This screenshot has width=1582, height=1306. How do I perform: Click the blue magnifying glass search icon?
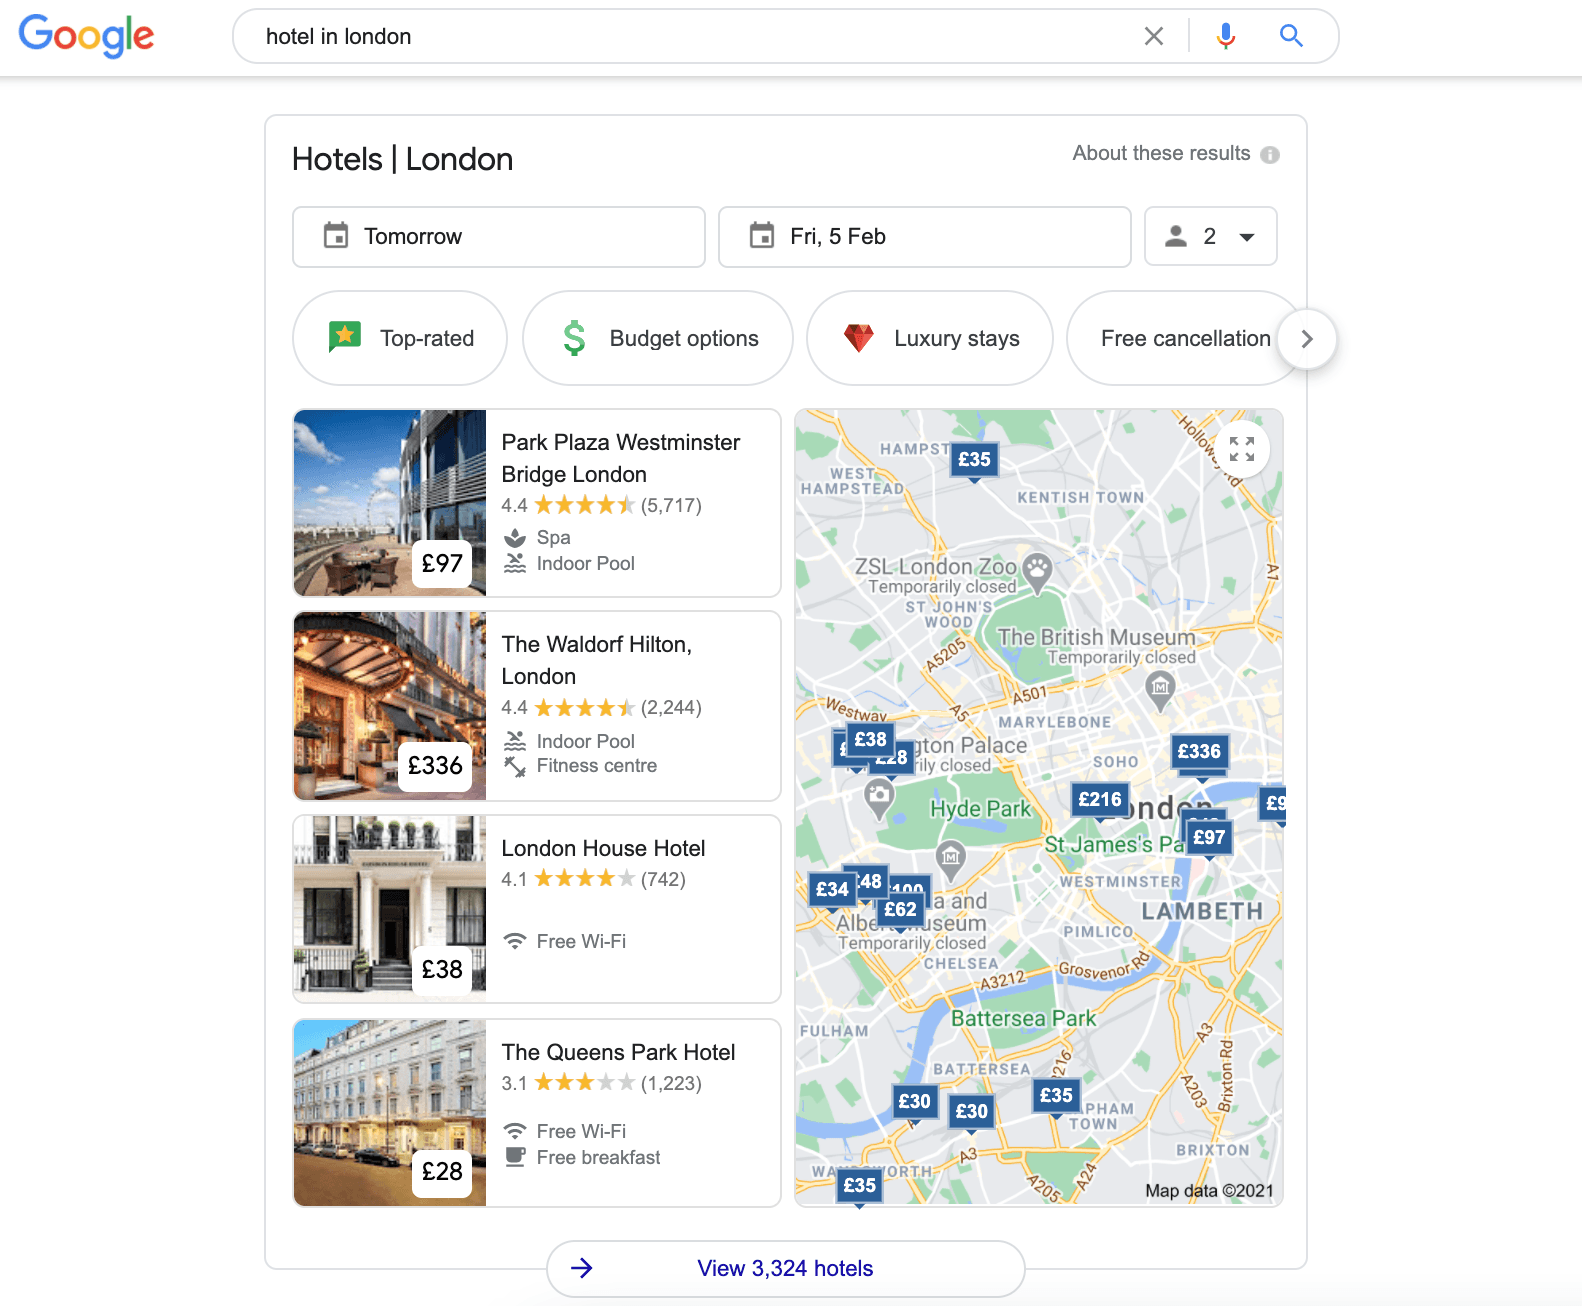tap(1291, 36)
